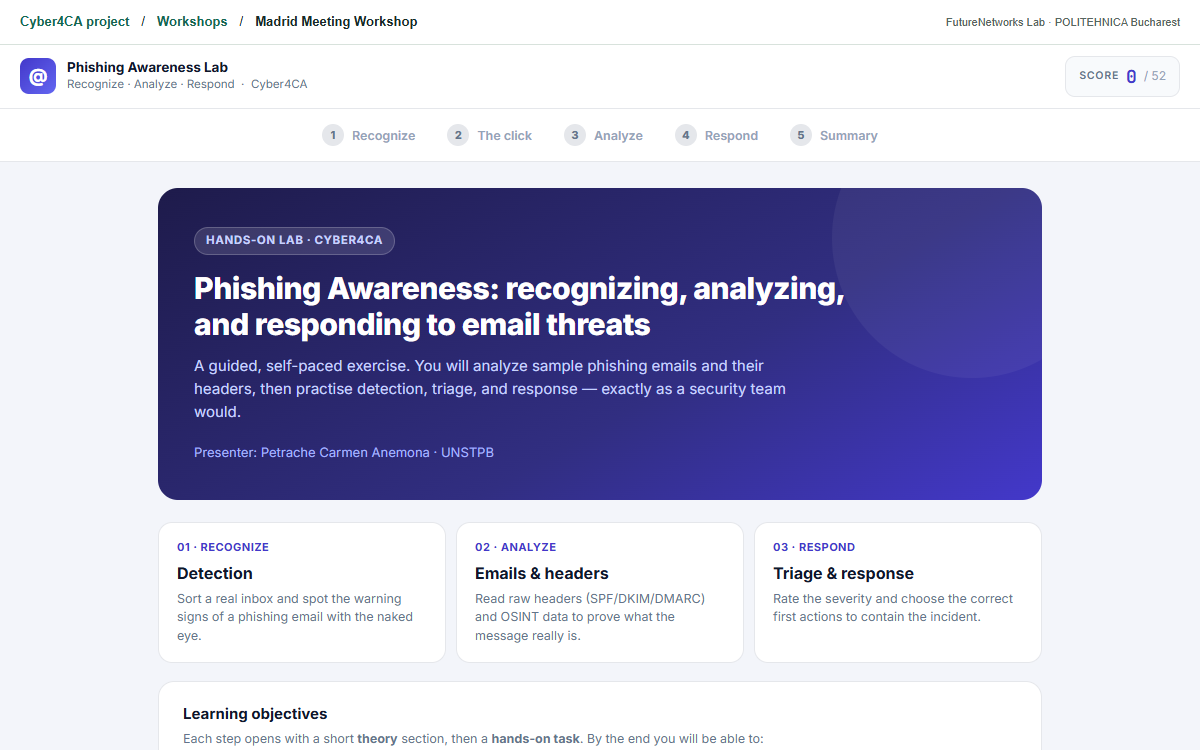Open the Workshops breadcrumb link

point(192,21)
